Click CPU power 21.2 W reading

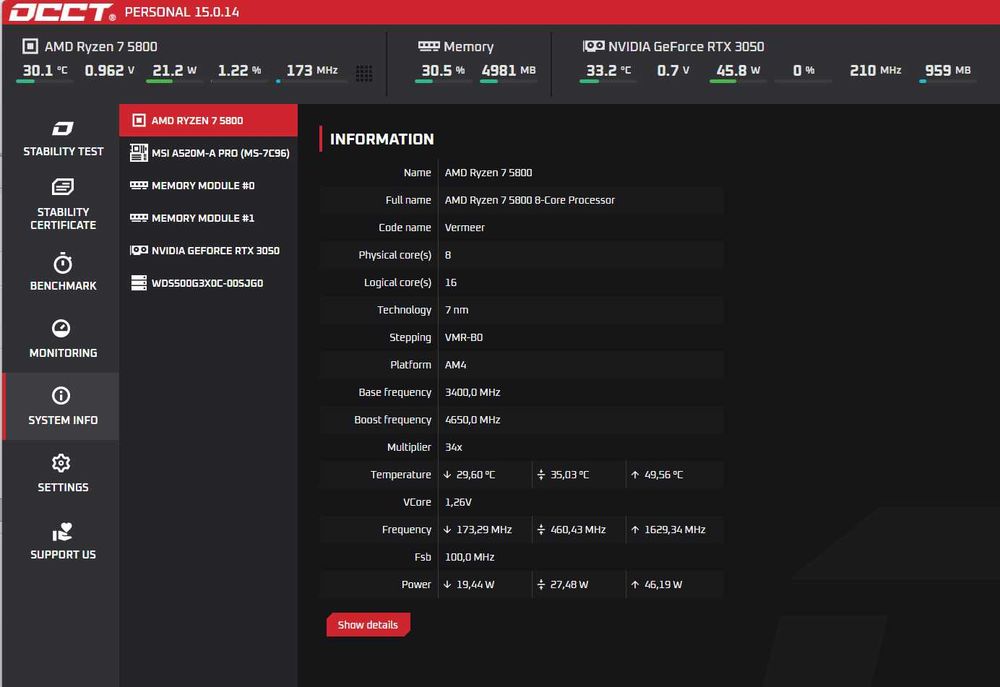tap(174, 70)
